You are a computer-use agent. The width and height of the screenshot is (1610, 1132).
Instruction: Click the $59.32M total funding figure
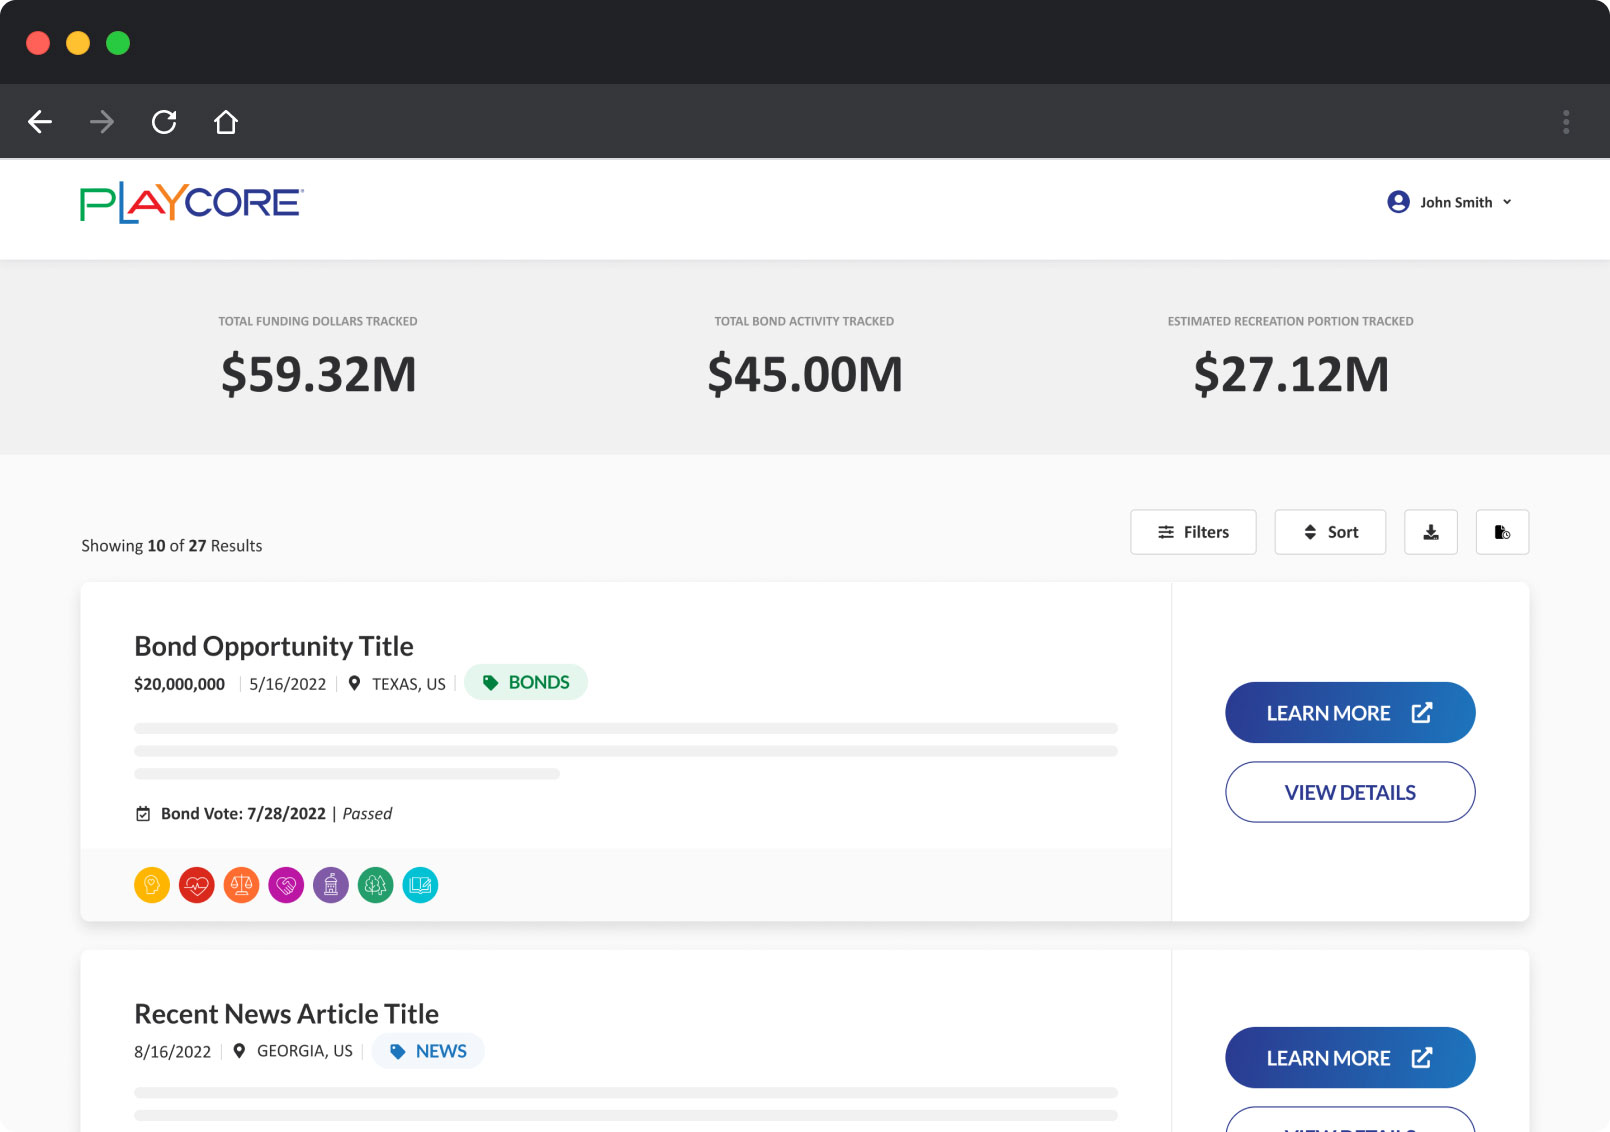(x=318, y=374)
